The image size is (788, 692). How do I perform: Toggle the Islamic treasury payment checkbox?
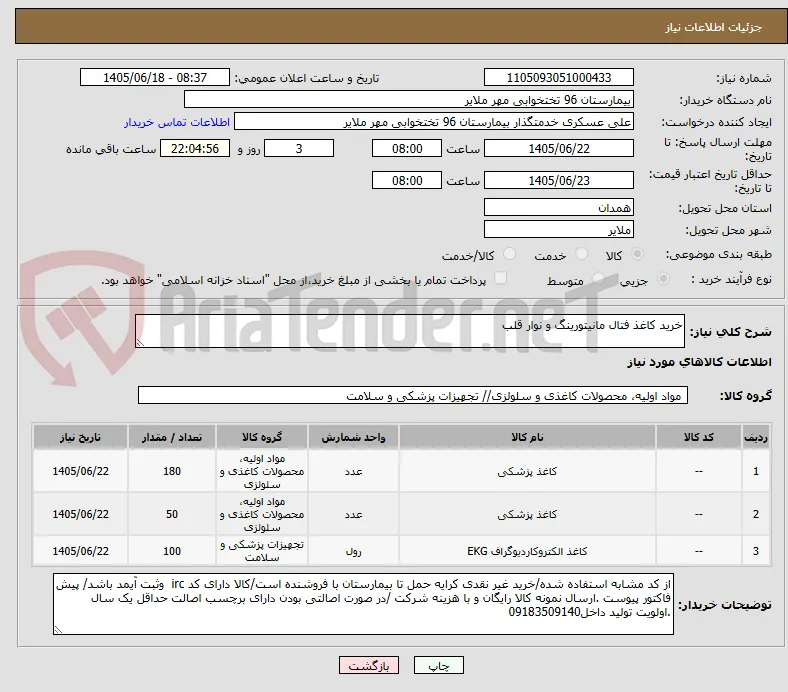(501, 278)
